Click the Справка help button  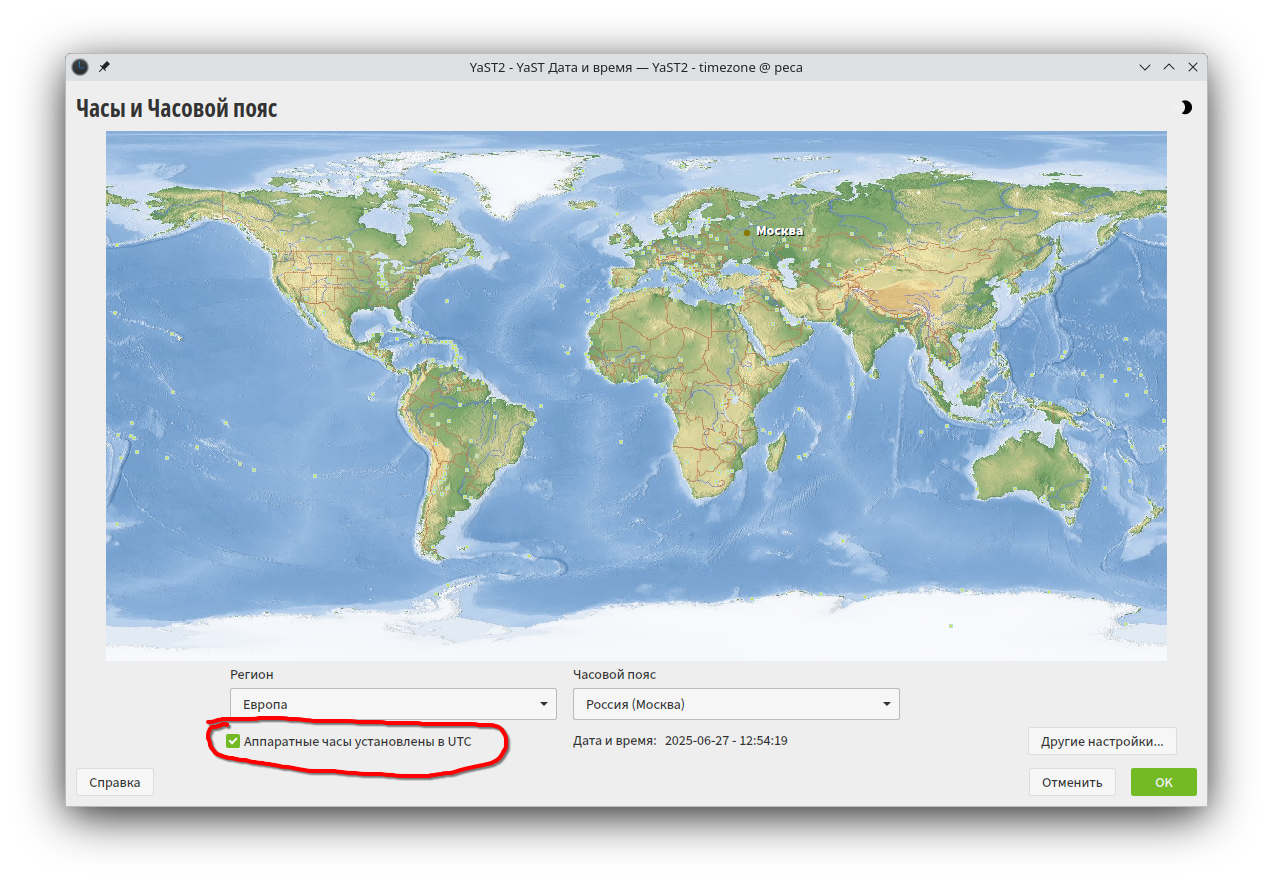tap(115, 782)
